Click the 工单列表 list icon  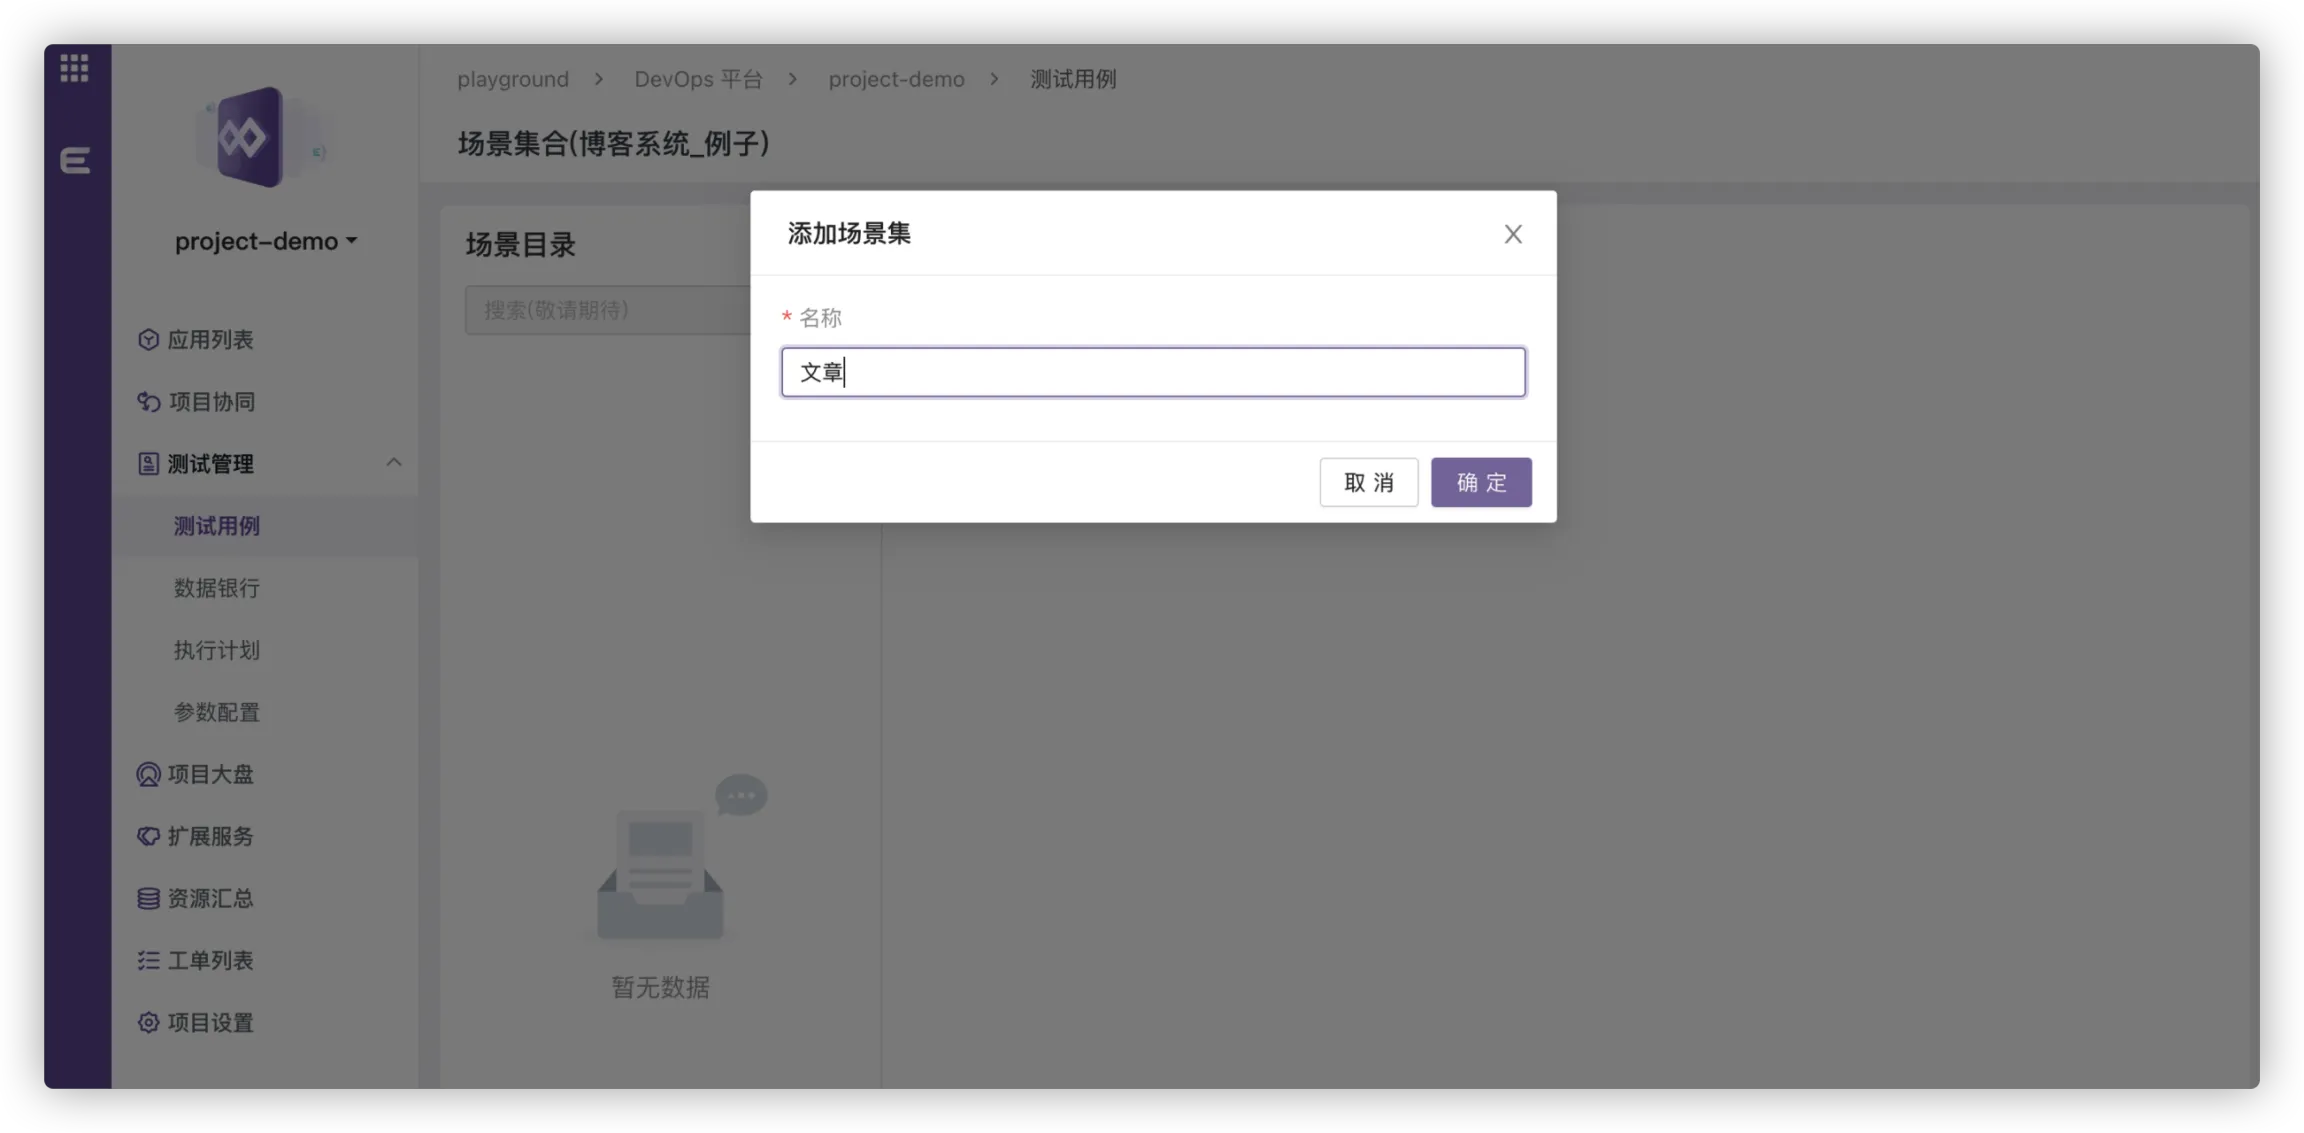coord(148,960)
